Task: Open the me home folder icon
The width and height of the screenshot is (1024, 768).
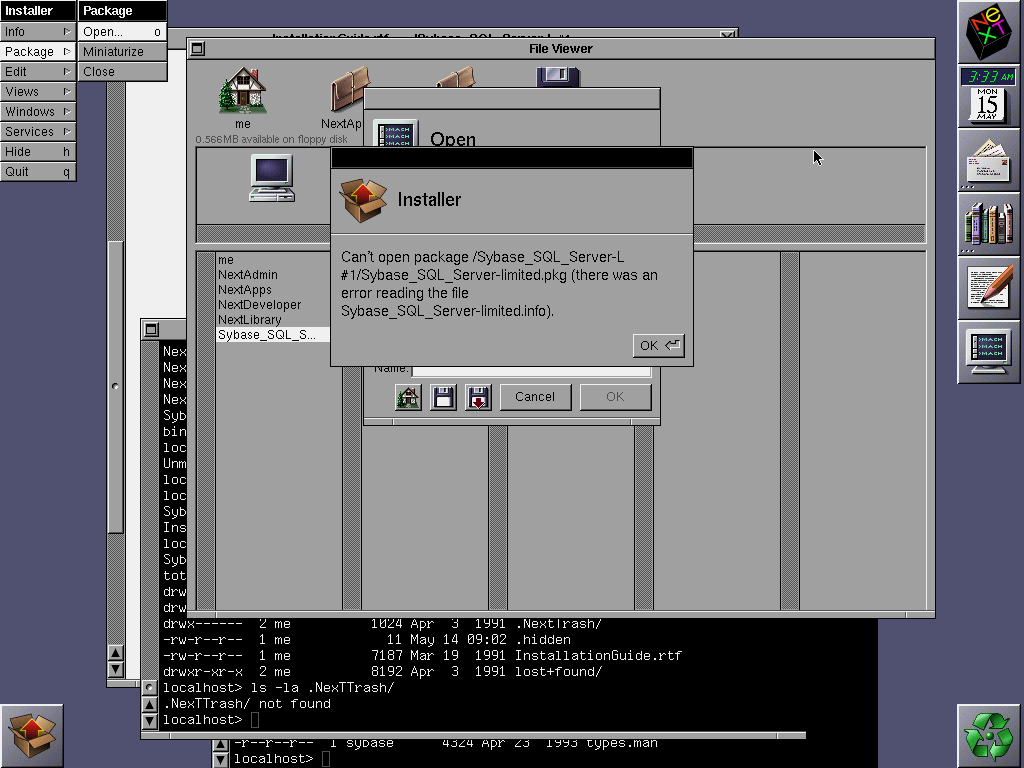Action: pos(242,92)
